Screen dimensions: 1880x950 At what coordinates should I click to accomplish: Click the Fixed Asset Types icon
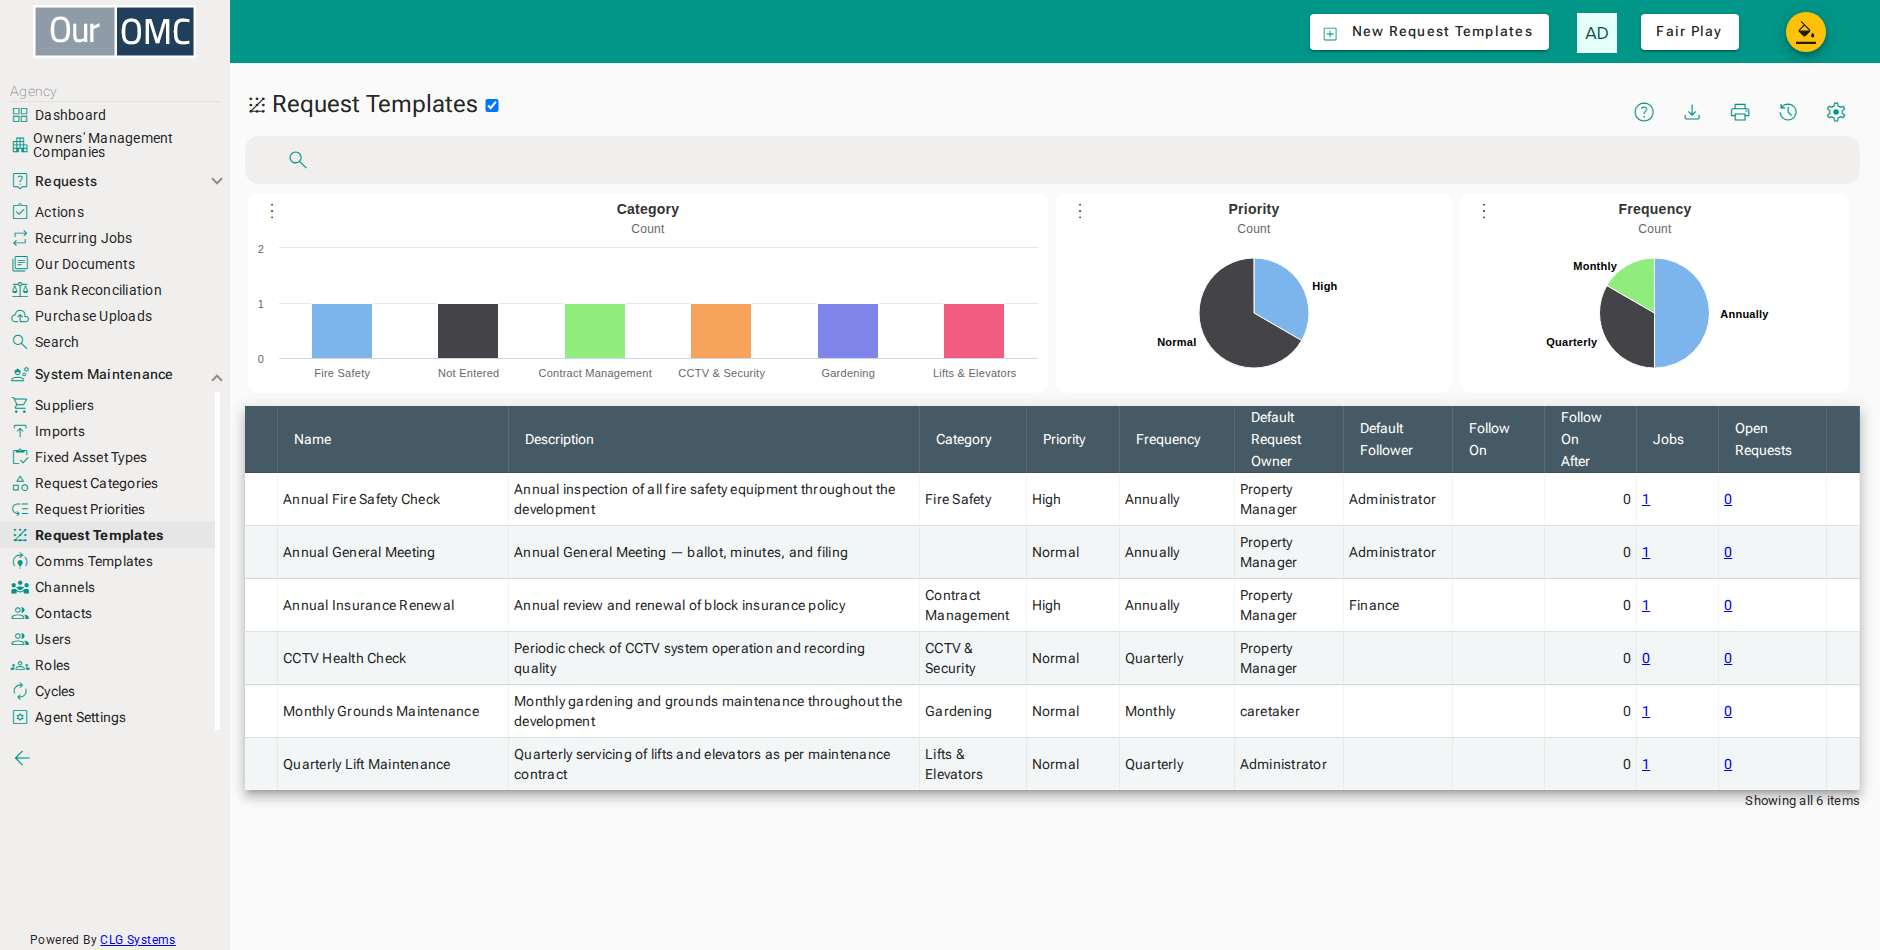coord(20,457)
